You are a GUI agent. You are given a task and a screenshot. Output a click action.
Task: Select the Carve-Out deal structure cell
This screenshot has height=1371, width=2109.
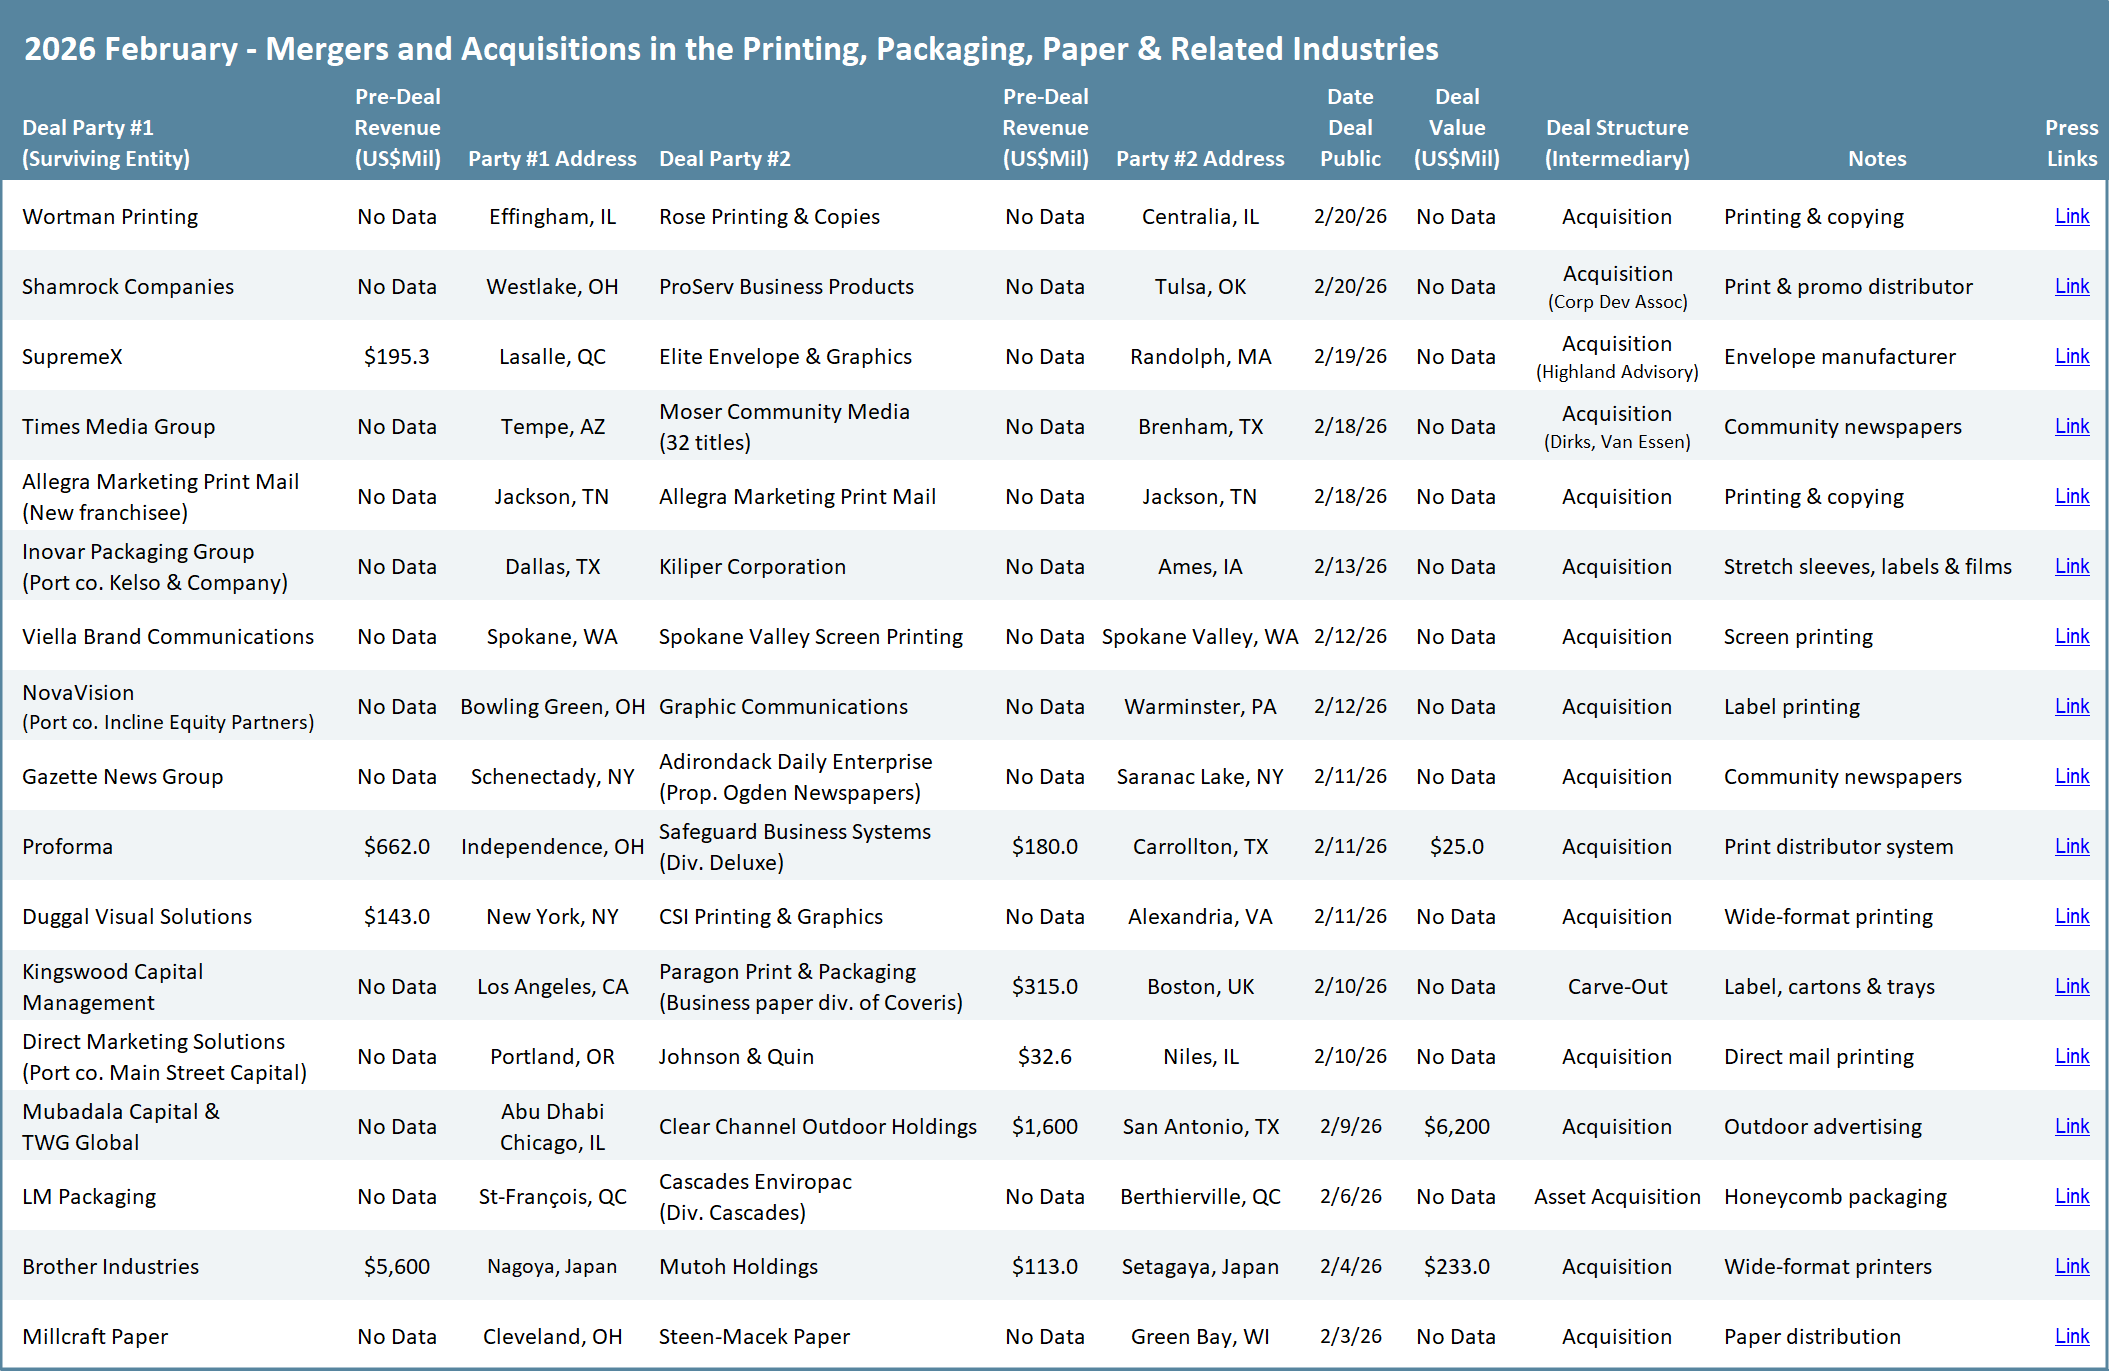click(x=1617, y=986)
